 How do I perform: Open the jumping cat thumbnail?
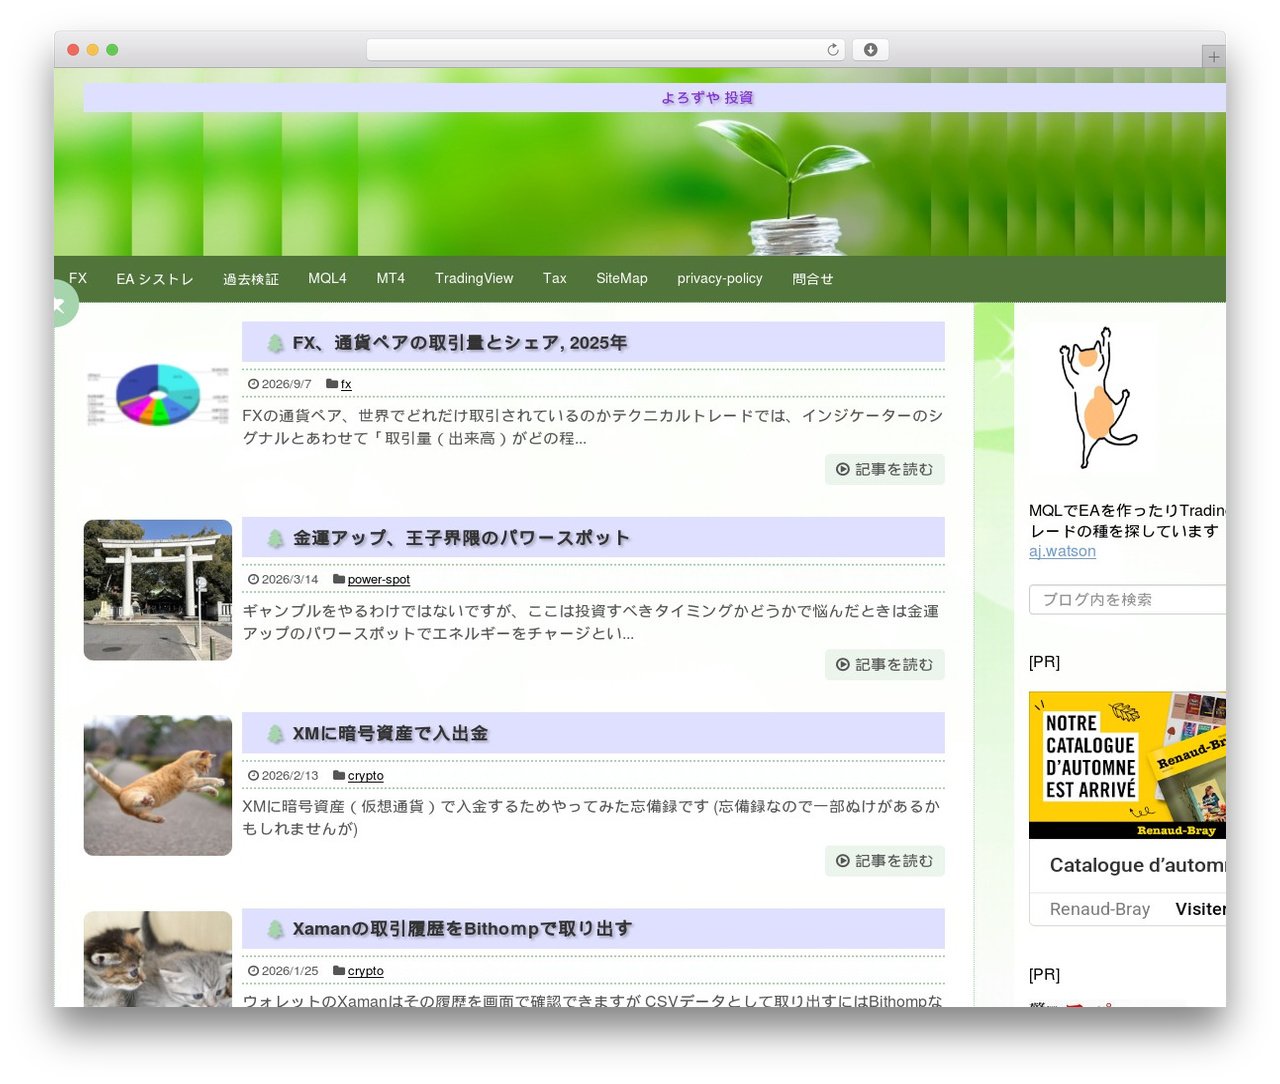pyautogui.click(x=158, y=786)
